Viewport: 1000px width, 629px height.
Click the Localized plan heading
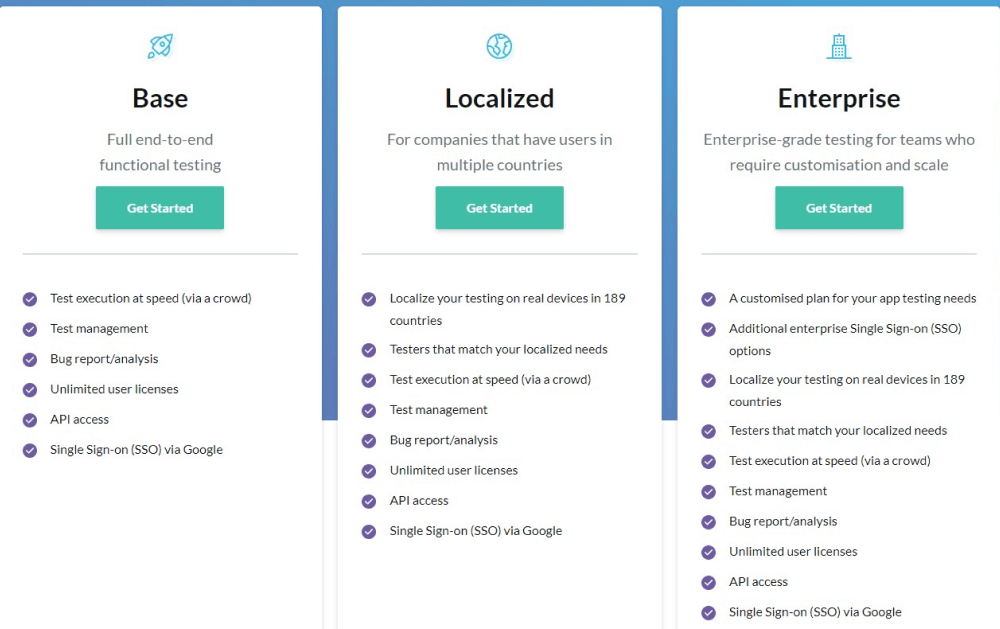tap(499, 98)
